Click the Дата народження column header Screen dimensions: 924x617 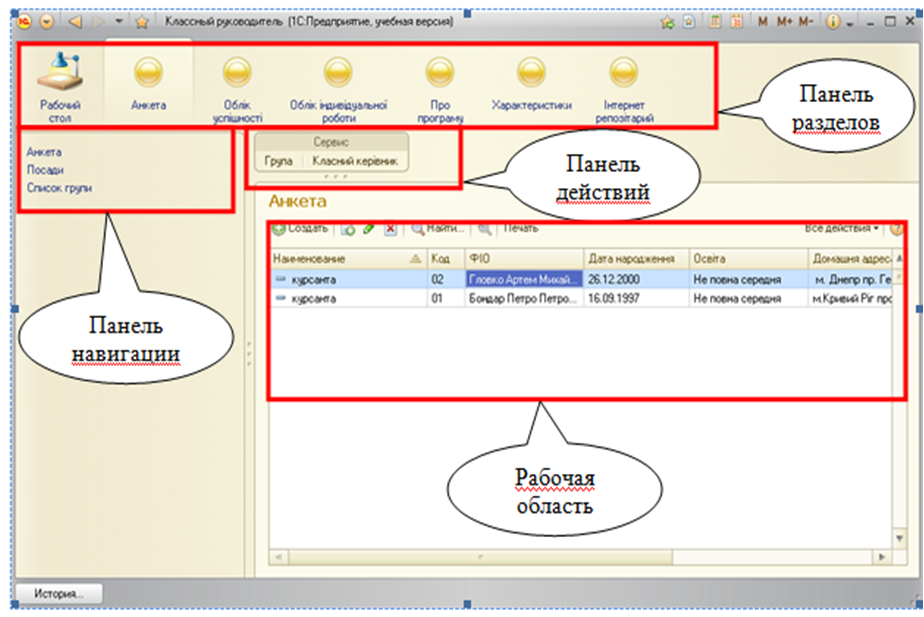pyautogui.click(x=636, y=258)
